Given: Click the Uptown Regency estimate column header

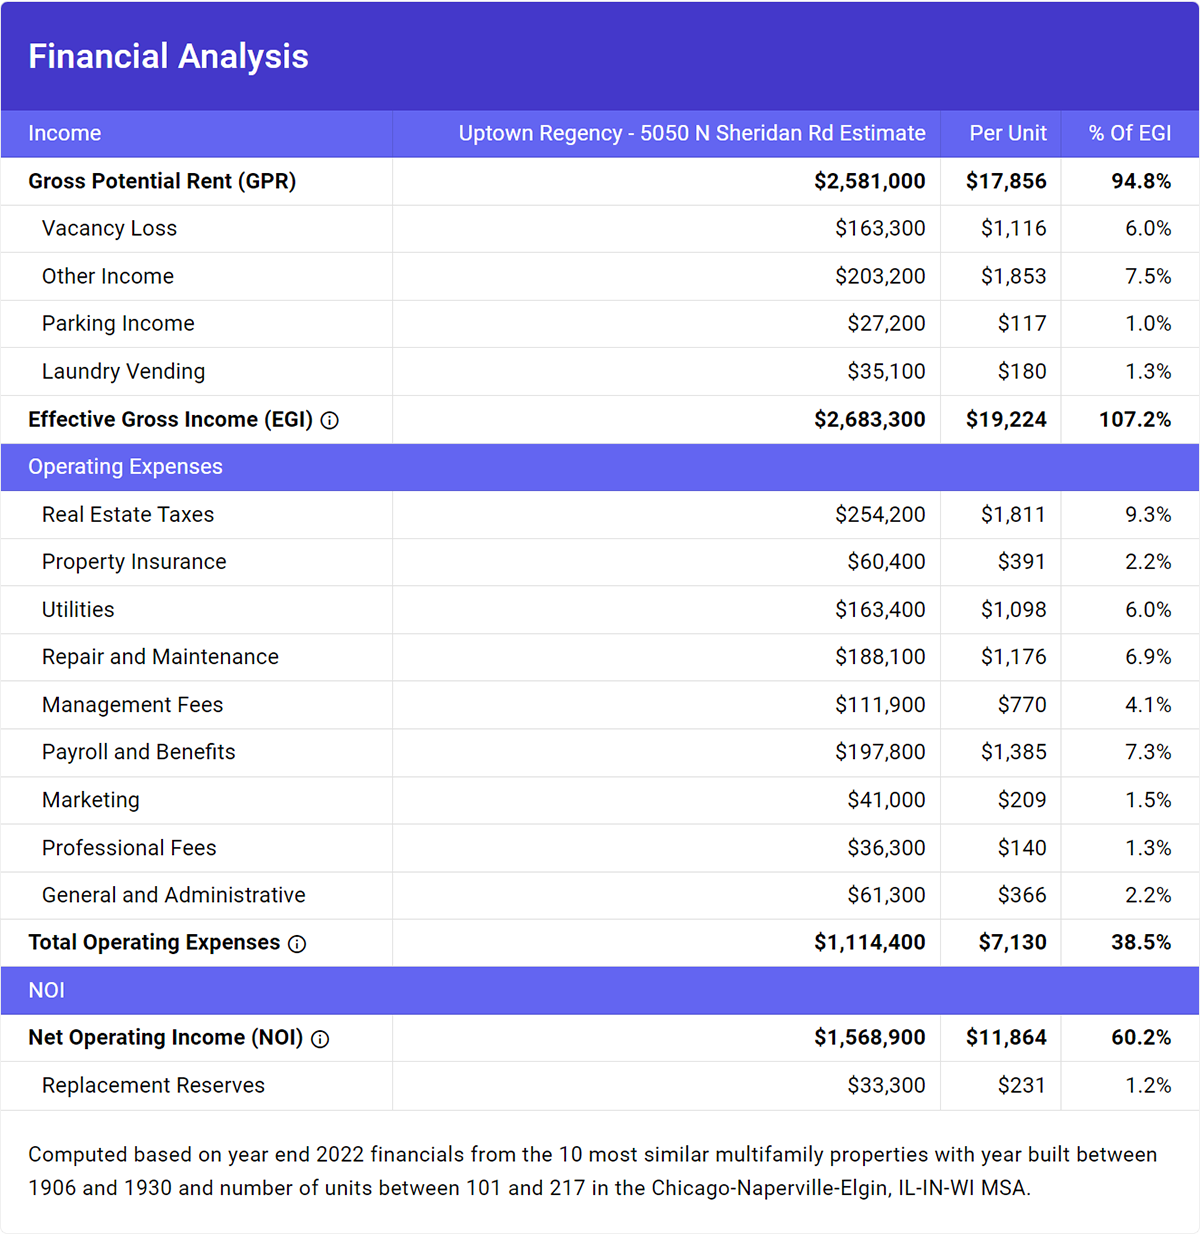Looking at the screenshot, I should 691,133.
